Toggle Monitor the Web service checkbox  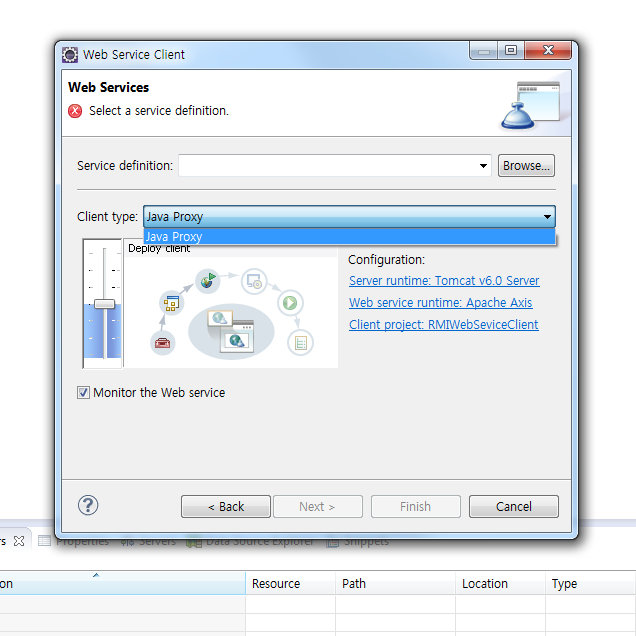84,393
